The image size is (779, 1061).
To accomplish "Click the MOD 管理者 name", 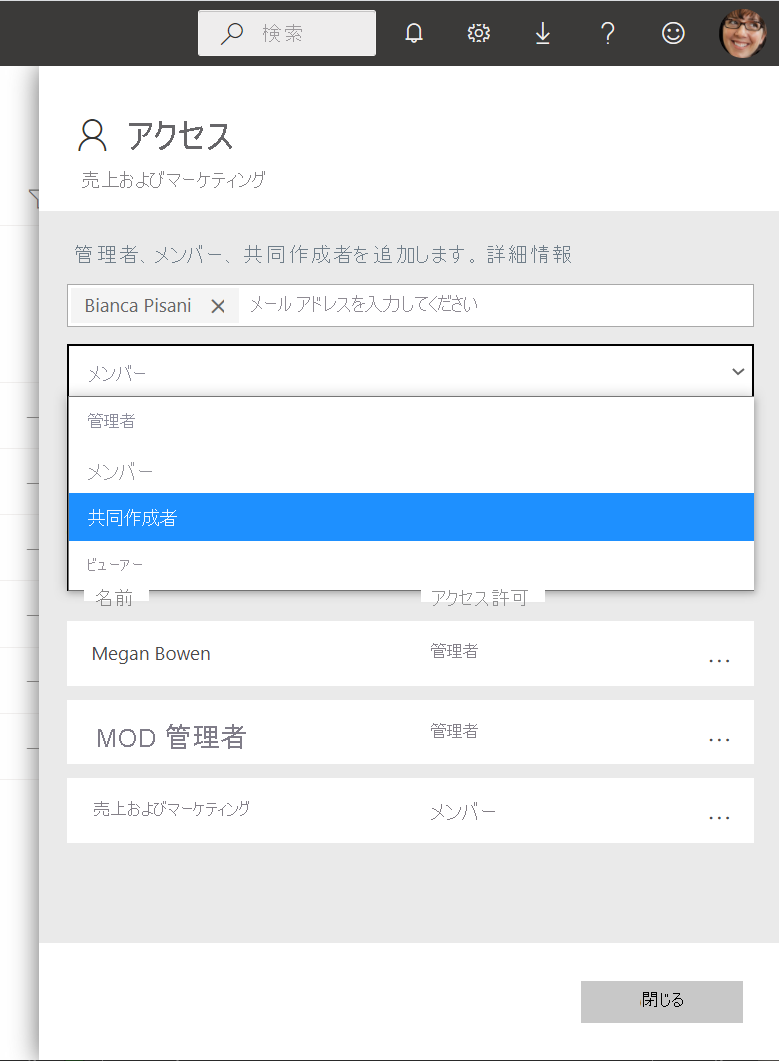I will tap(171, 737).
